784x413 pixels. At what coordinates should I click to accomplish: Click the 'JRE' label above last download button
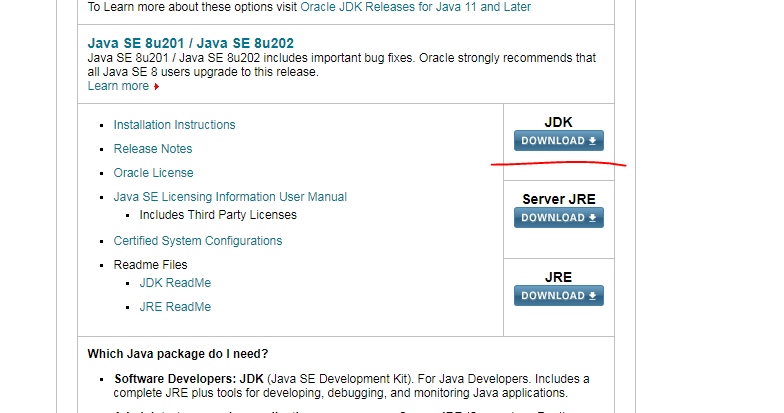558,277
